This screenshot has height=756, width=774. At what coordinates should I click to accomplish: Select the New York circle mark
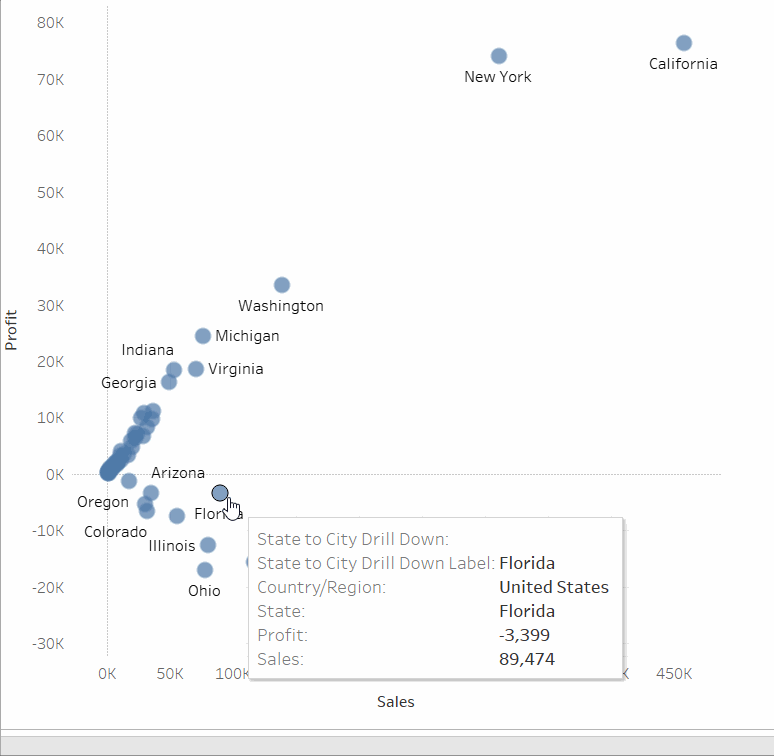click(499, 56)
